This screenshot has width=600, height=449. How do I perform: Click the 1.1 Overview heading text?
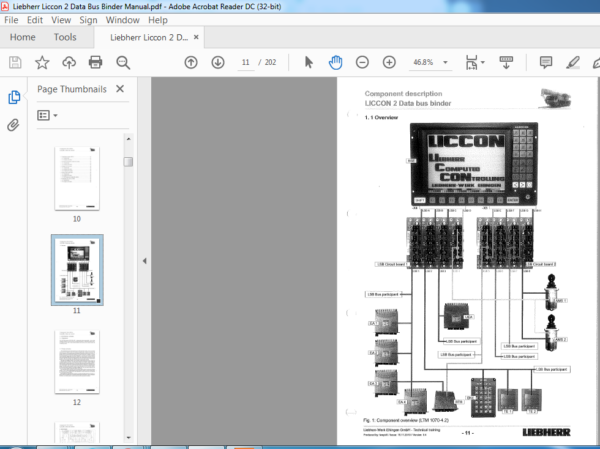click(381, 118)
